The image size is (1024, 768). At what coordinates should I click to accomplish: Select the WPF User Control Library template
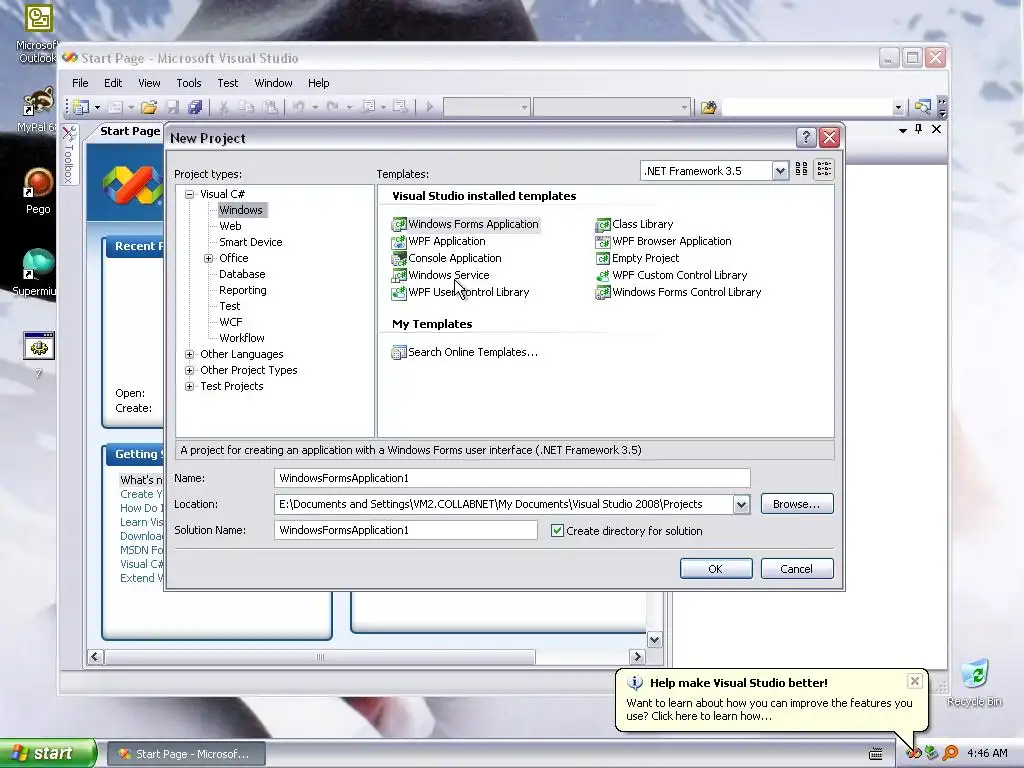click(461, 292)
